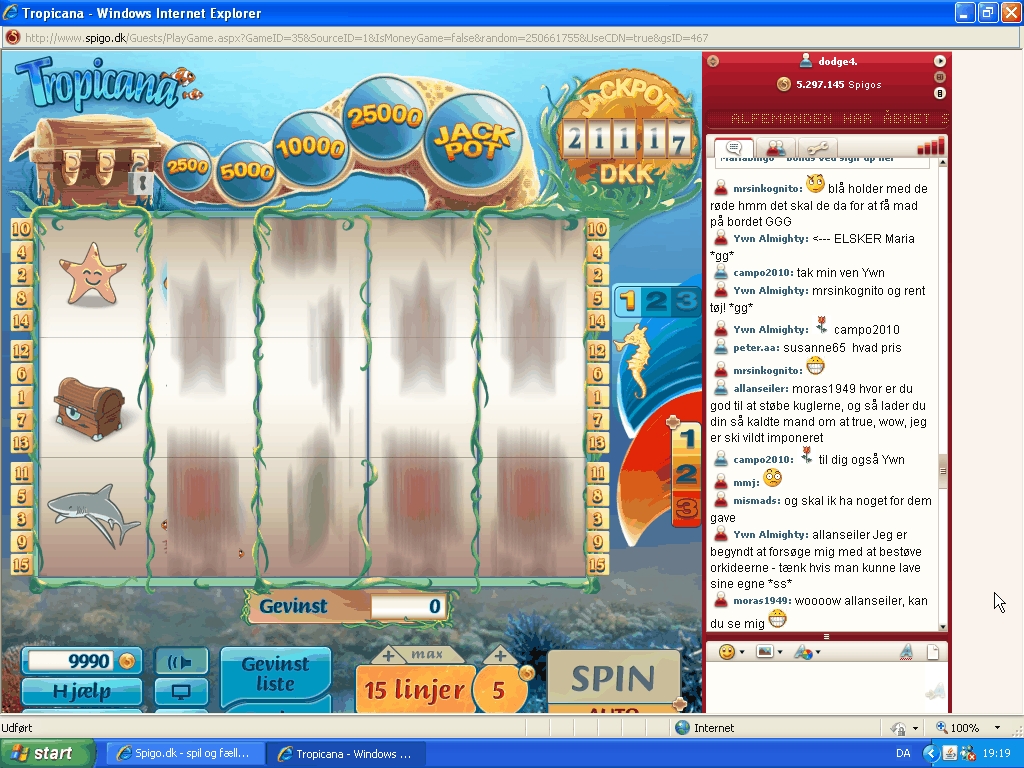1024x768 pixels.
Task: Click the blank page icon in chat toolbar
Action: (x=932, y=652)
